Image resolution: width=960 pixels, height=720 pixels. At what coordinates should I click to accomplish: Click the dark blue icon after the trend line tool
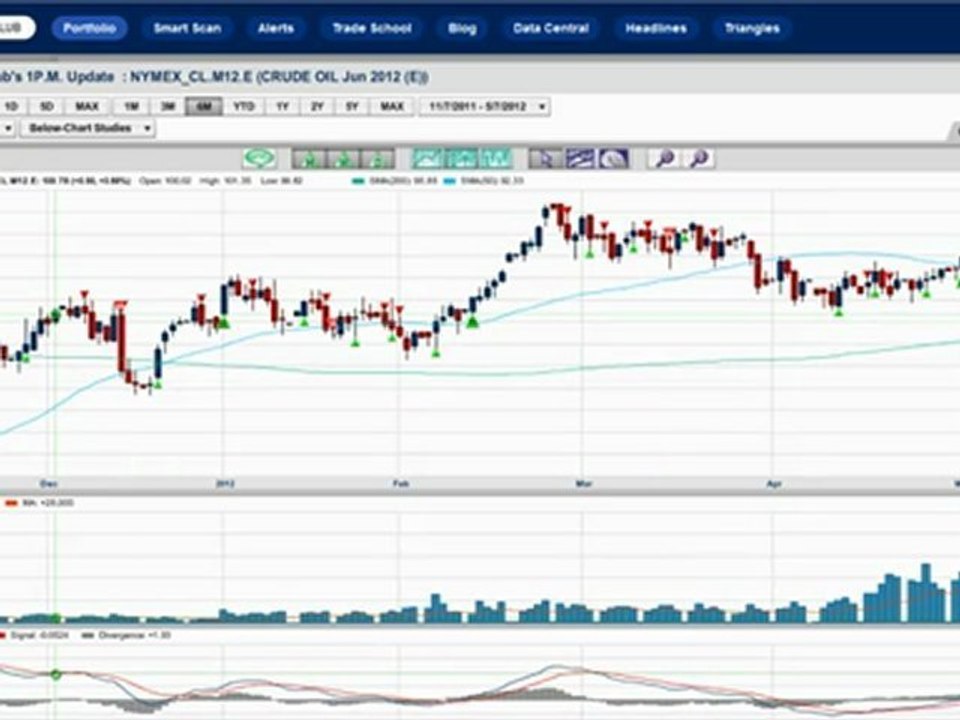click(613, 159)
